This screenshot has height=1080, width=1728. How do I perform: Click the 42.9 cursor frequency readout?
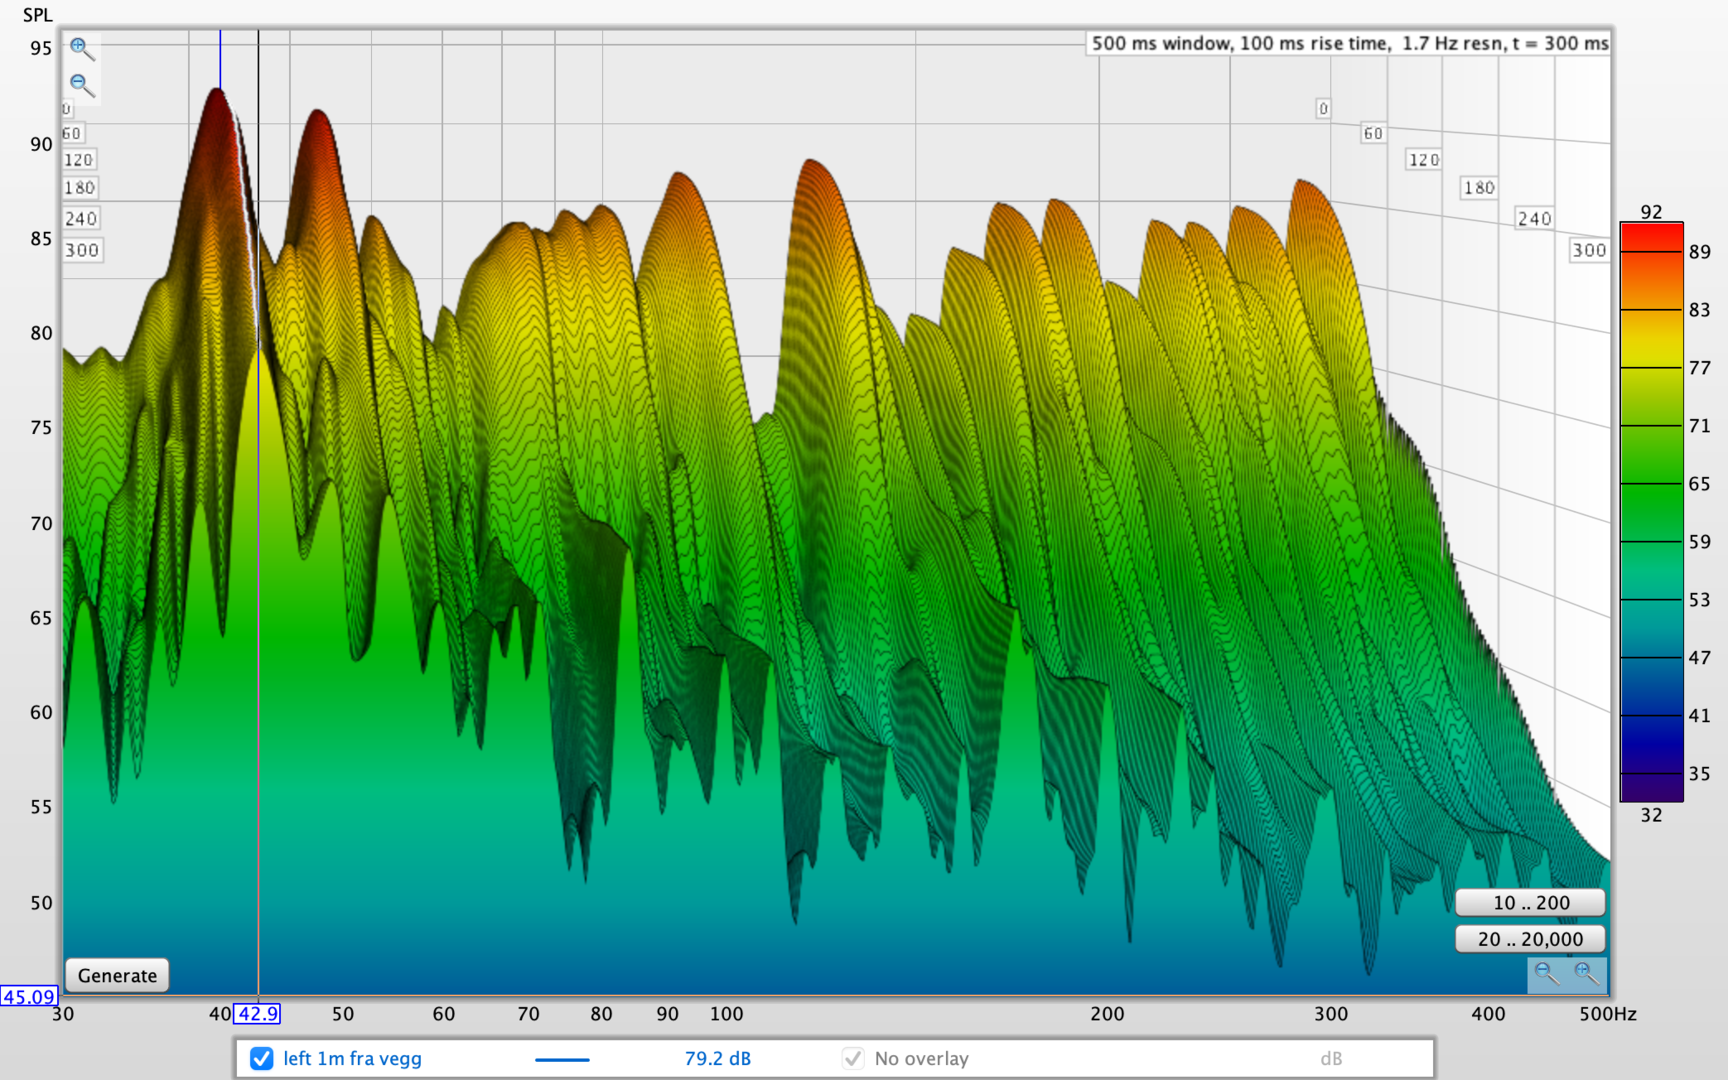pyautogui.click(x=257, y=1013)
